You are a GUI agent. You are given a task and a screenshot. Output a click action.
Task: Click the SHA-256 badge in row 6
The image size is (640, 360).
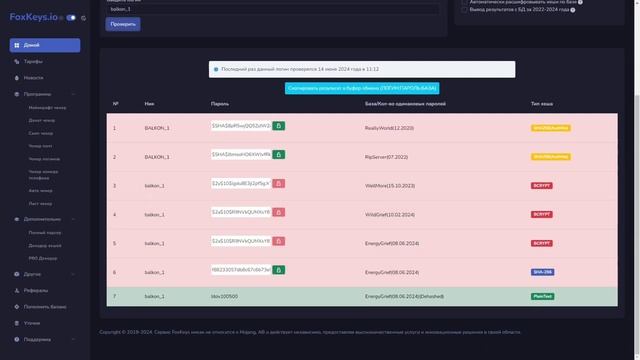point(542,272)
